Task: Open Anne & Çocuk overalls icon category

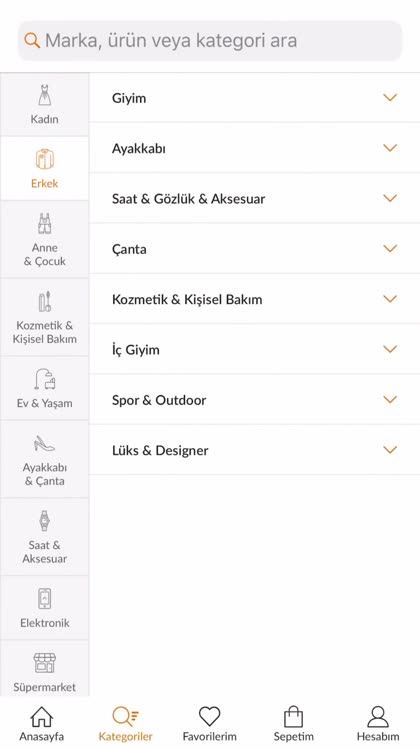Action: 44,223
